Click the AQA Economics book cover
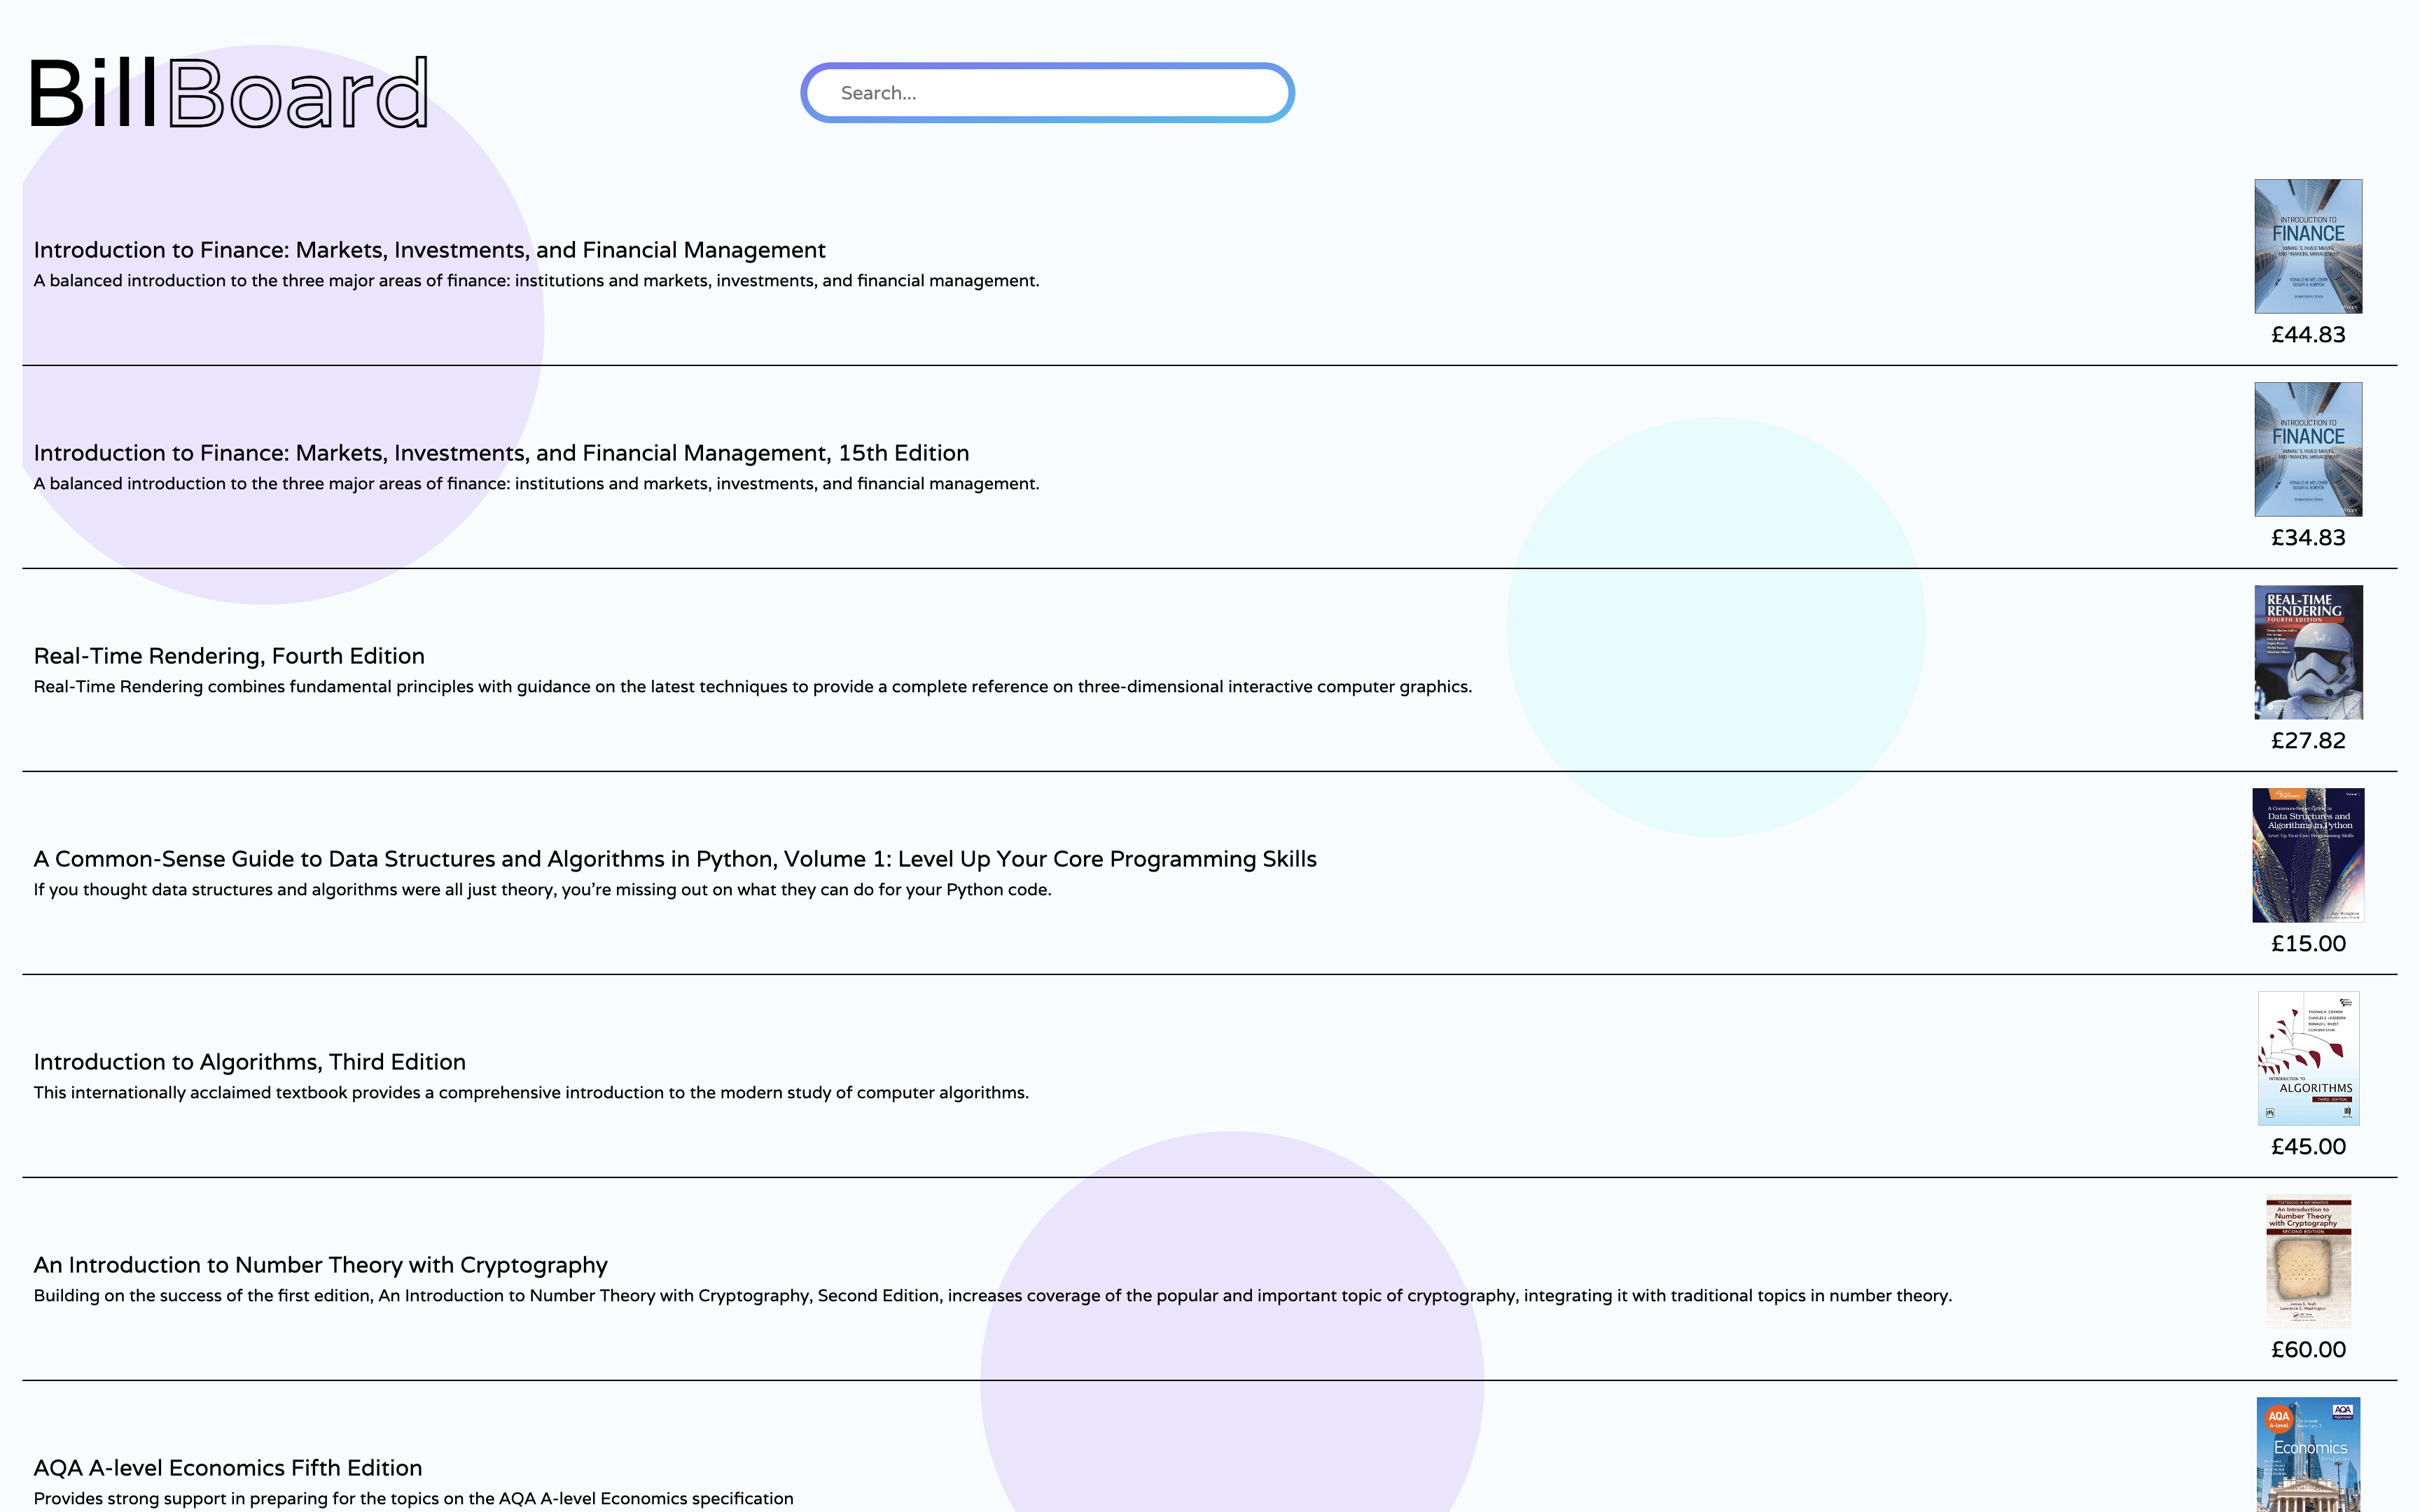 (2308, 1456)
